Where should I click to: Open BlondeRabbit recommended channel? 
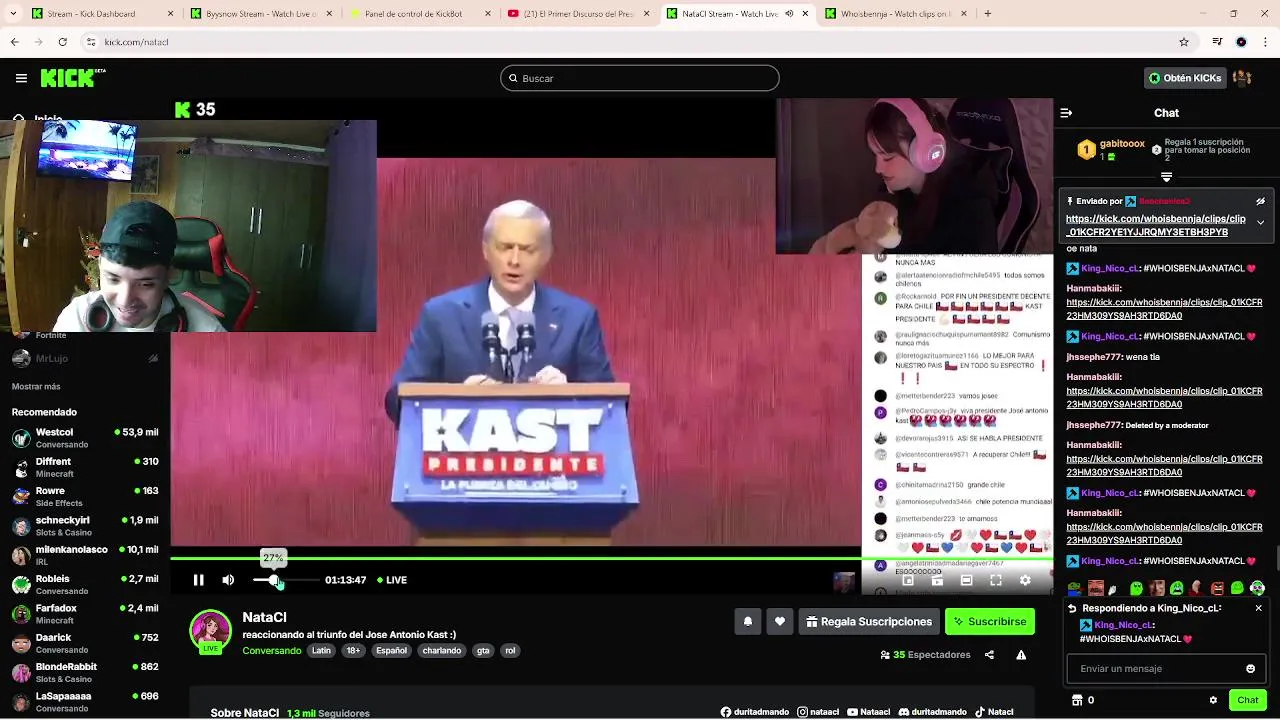point(85,672)
